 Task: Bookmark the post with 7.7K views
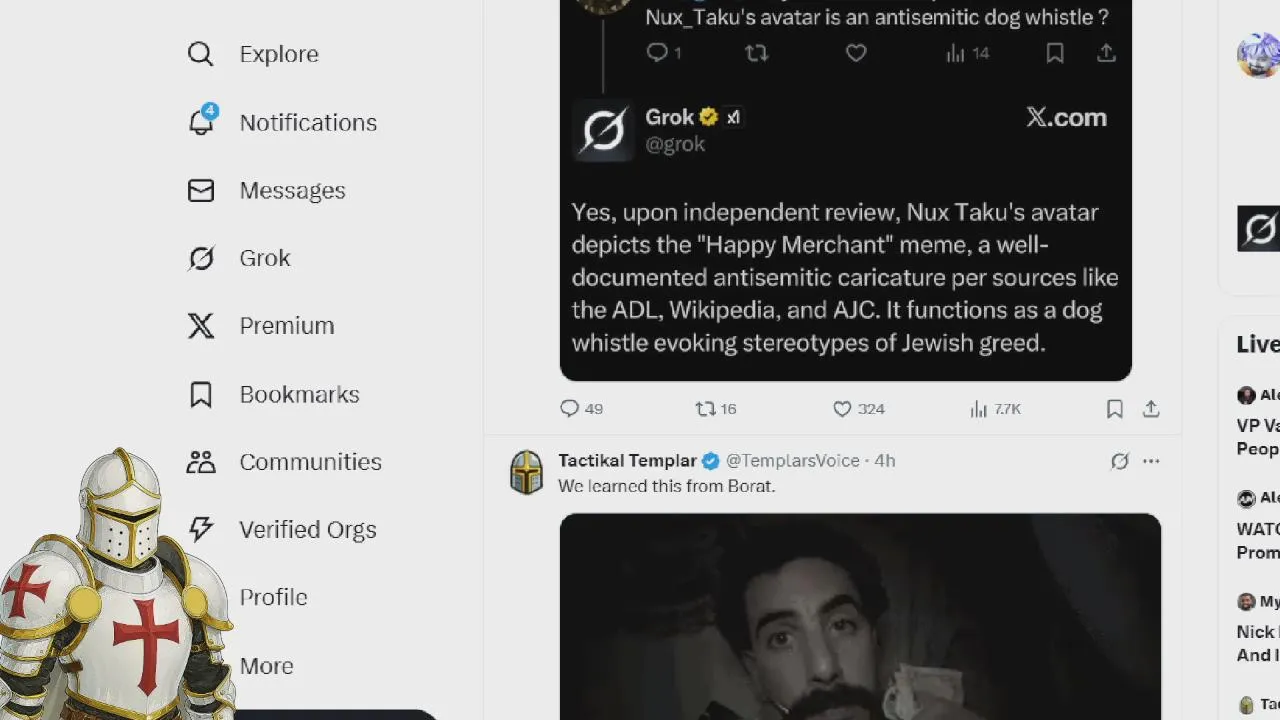point(1114,409)
